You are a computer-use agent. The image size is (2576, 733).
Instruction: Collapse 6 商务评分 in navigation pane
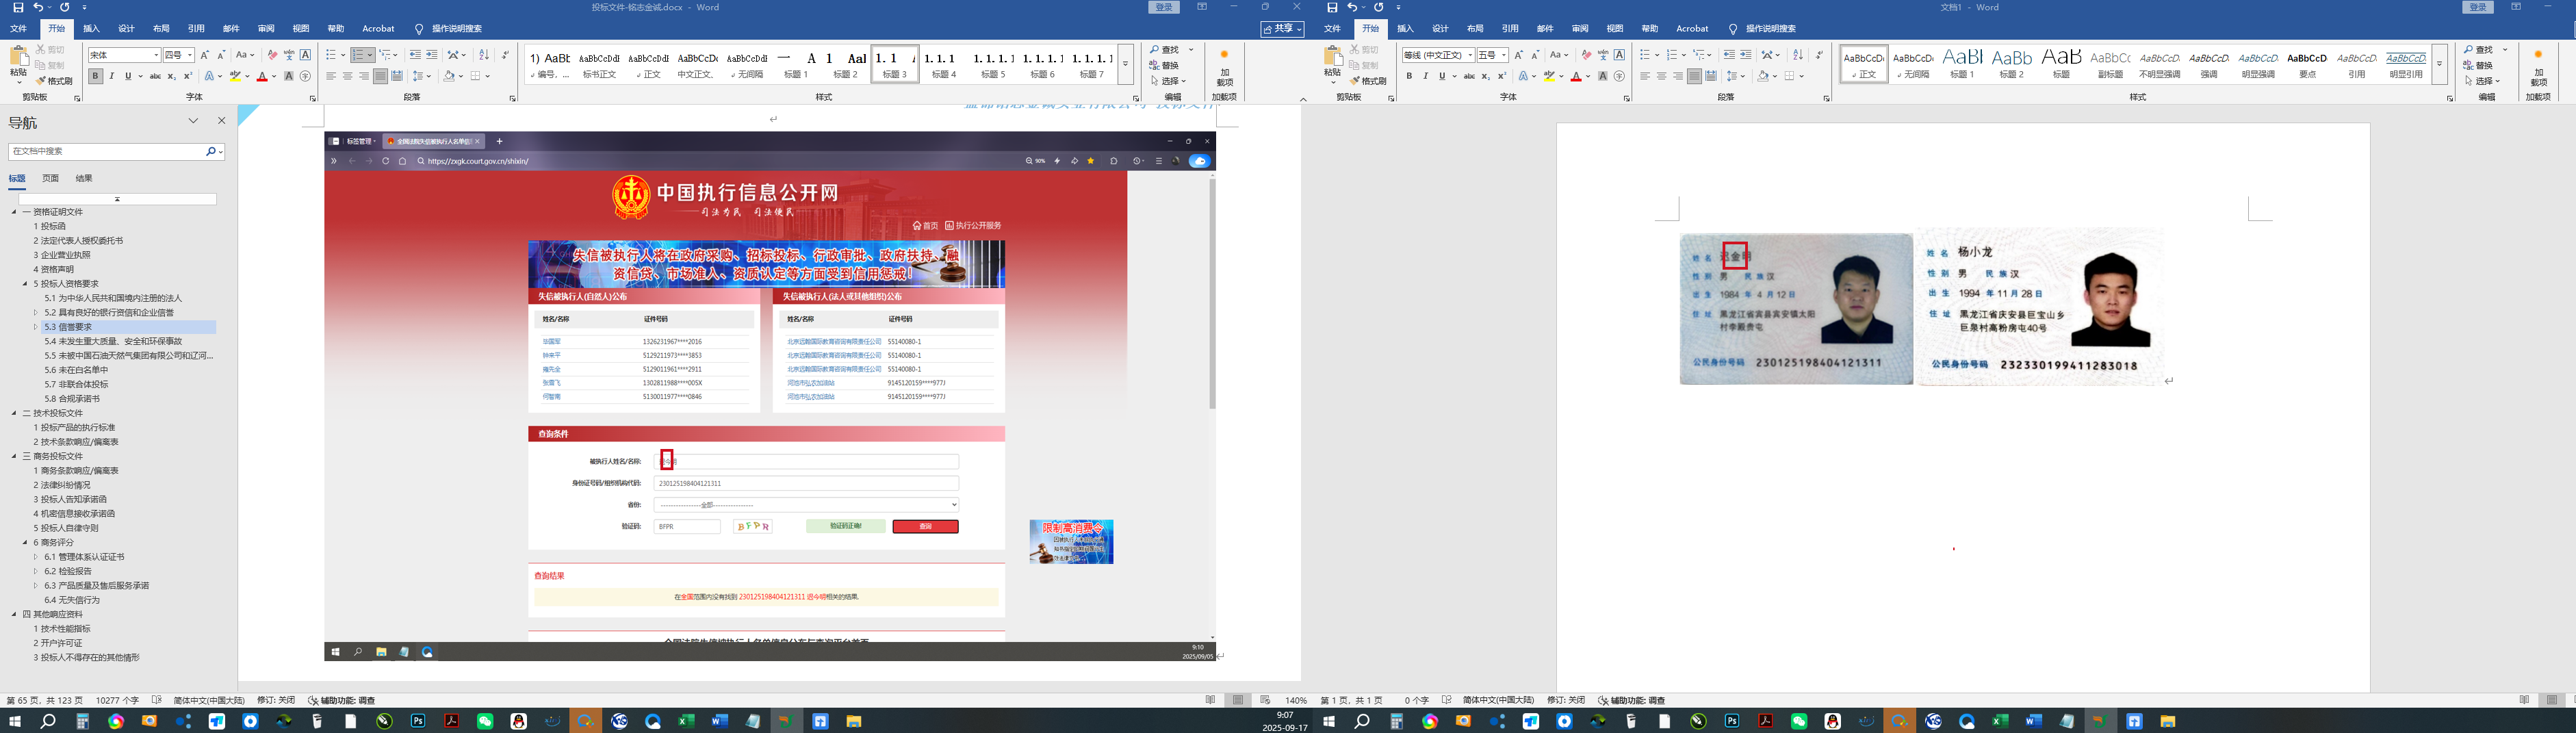[25, 542]
